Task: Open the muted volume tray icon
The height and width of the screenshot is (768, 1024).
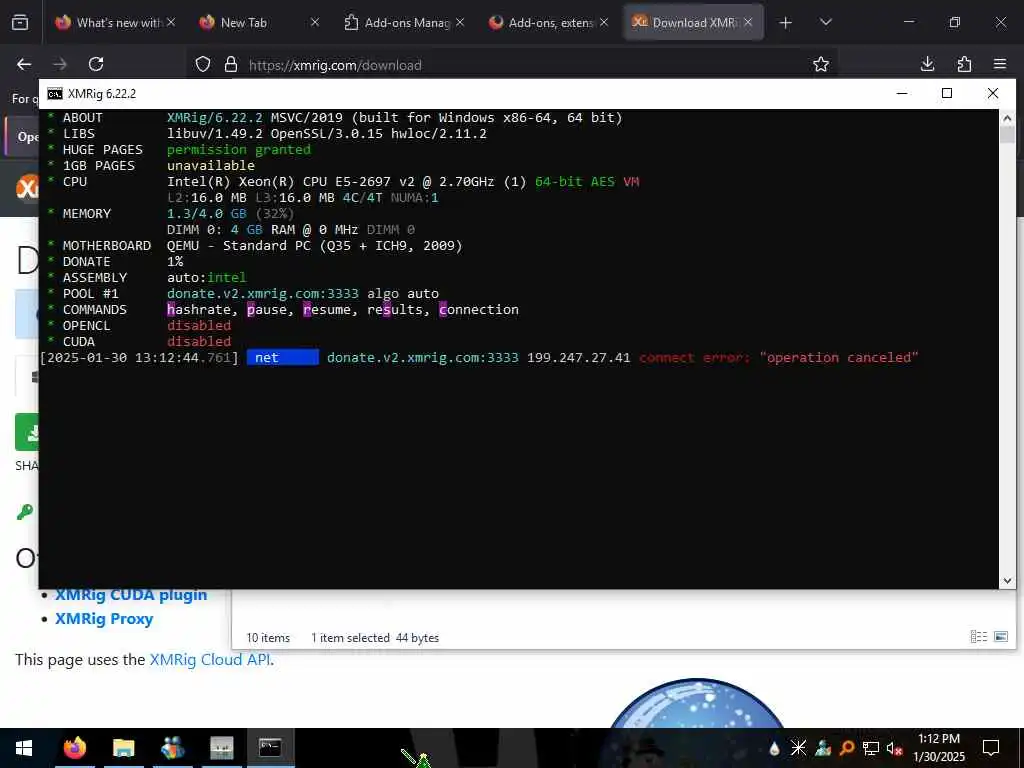Action: tap(894, 748)
